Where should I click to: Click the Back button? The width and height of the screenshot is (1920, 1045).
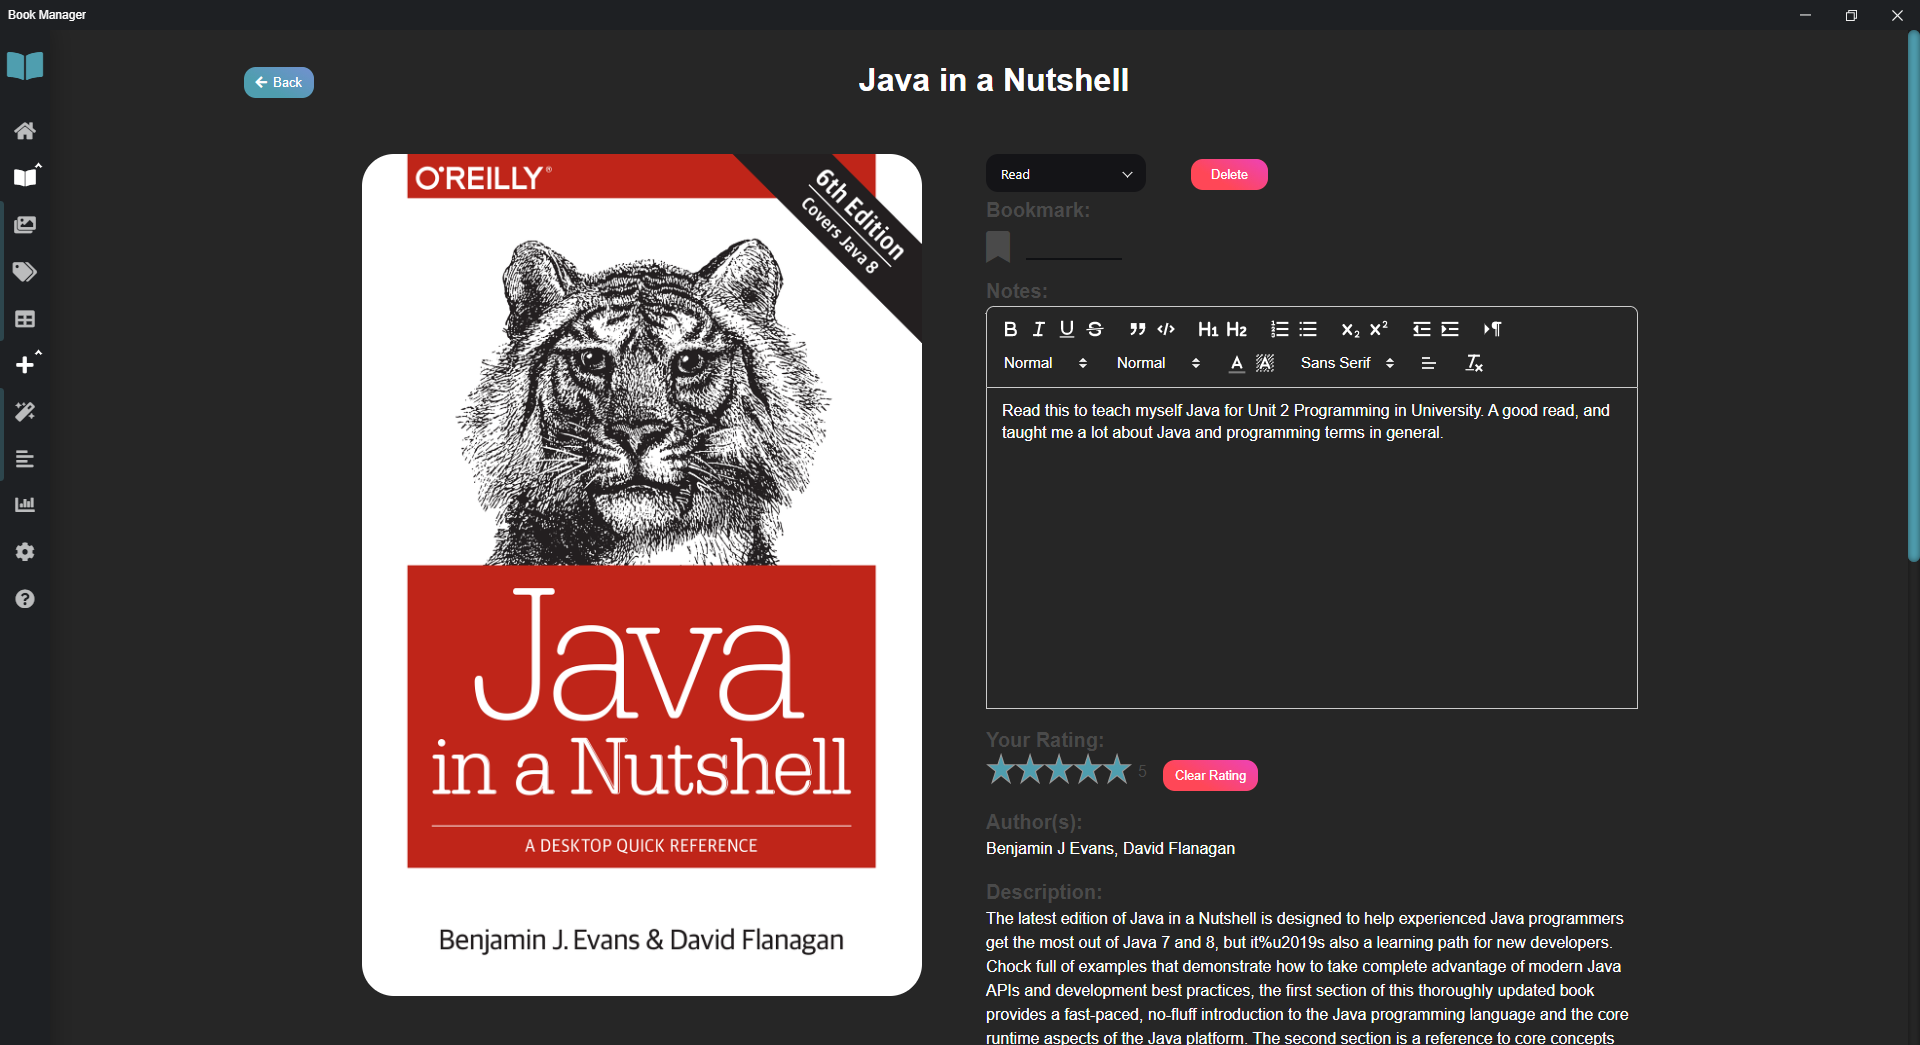(x=279, y=82)
